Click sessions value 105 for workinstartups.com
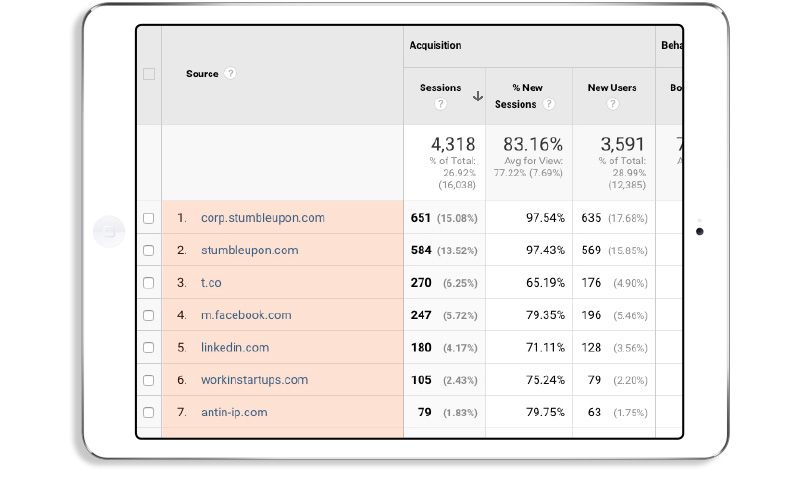 pyautogui.click(x=421, y=380)
